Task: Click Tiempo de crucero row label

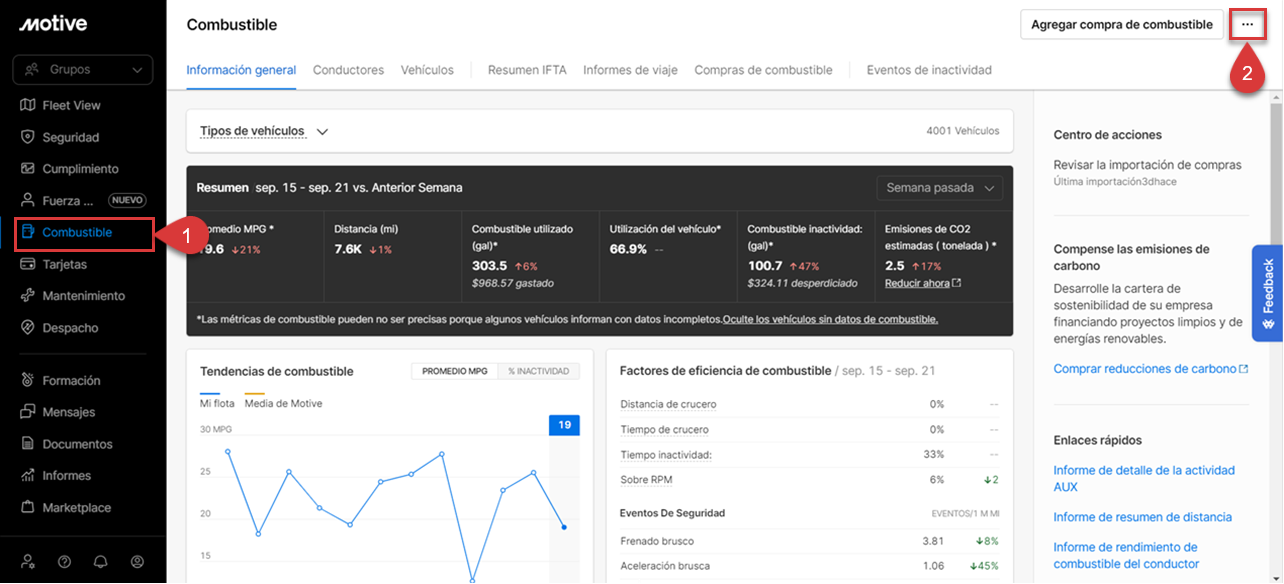Action: click(x=664, y=429)
